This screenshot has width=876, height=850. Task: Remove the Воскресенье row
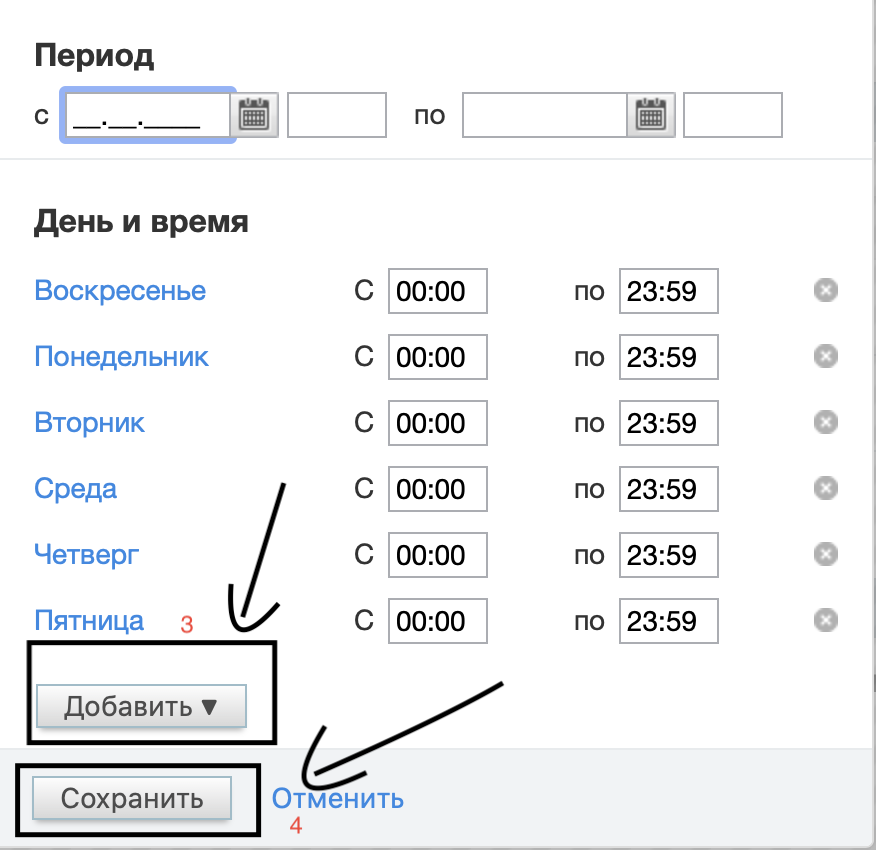tap(825, 291)
